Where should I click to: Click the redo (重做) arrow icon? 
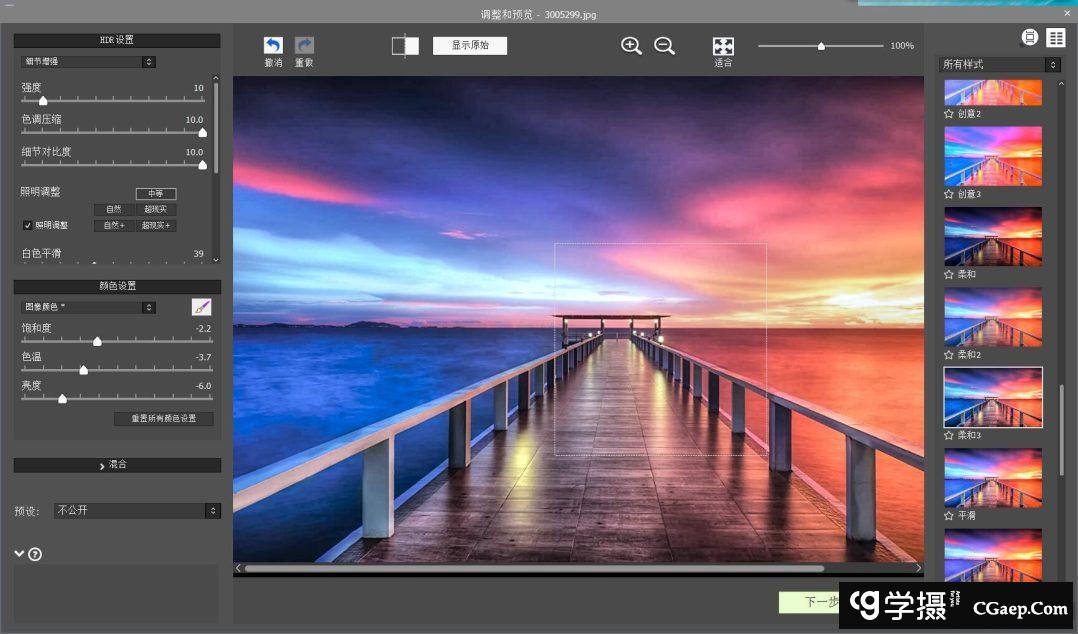pos(304,46)
